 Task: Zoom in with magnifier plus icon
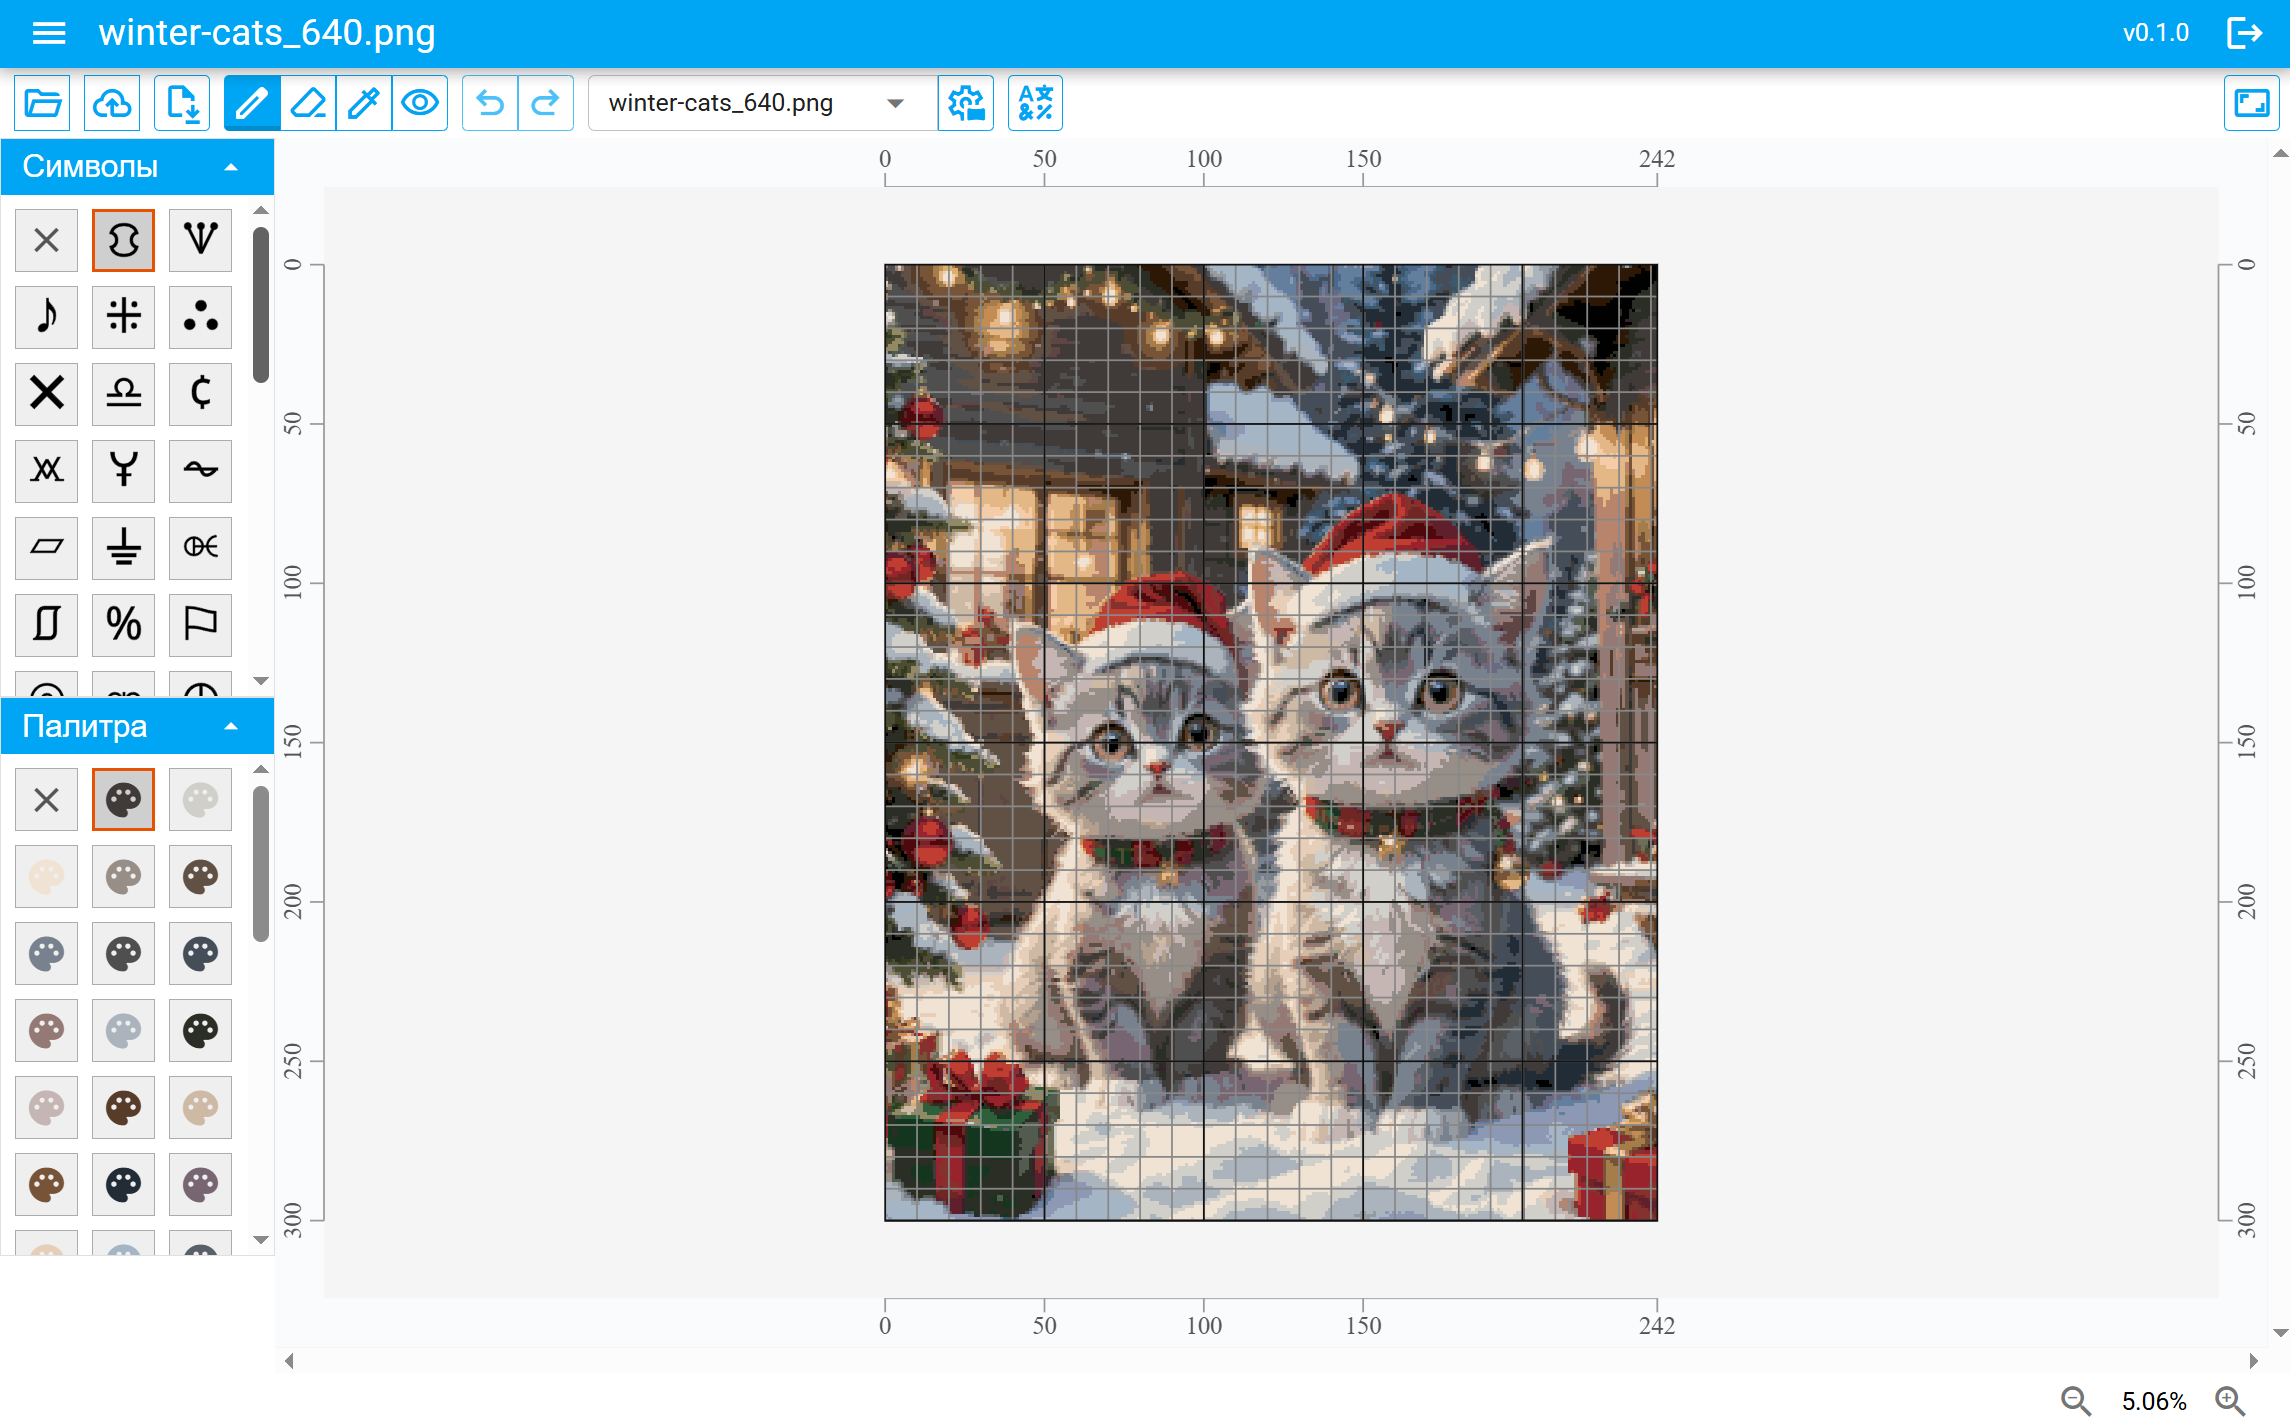pos(2230,1401)
